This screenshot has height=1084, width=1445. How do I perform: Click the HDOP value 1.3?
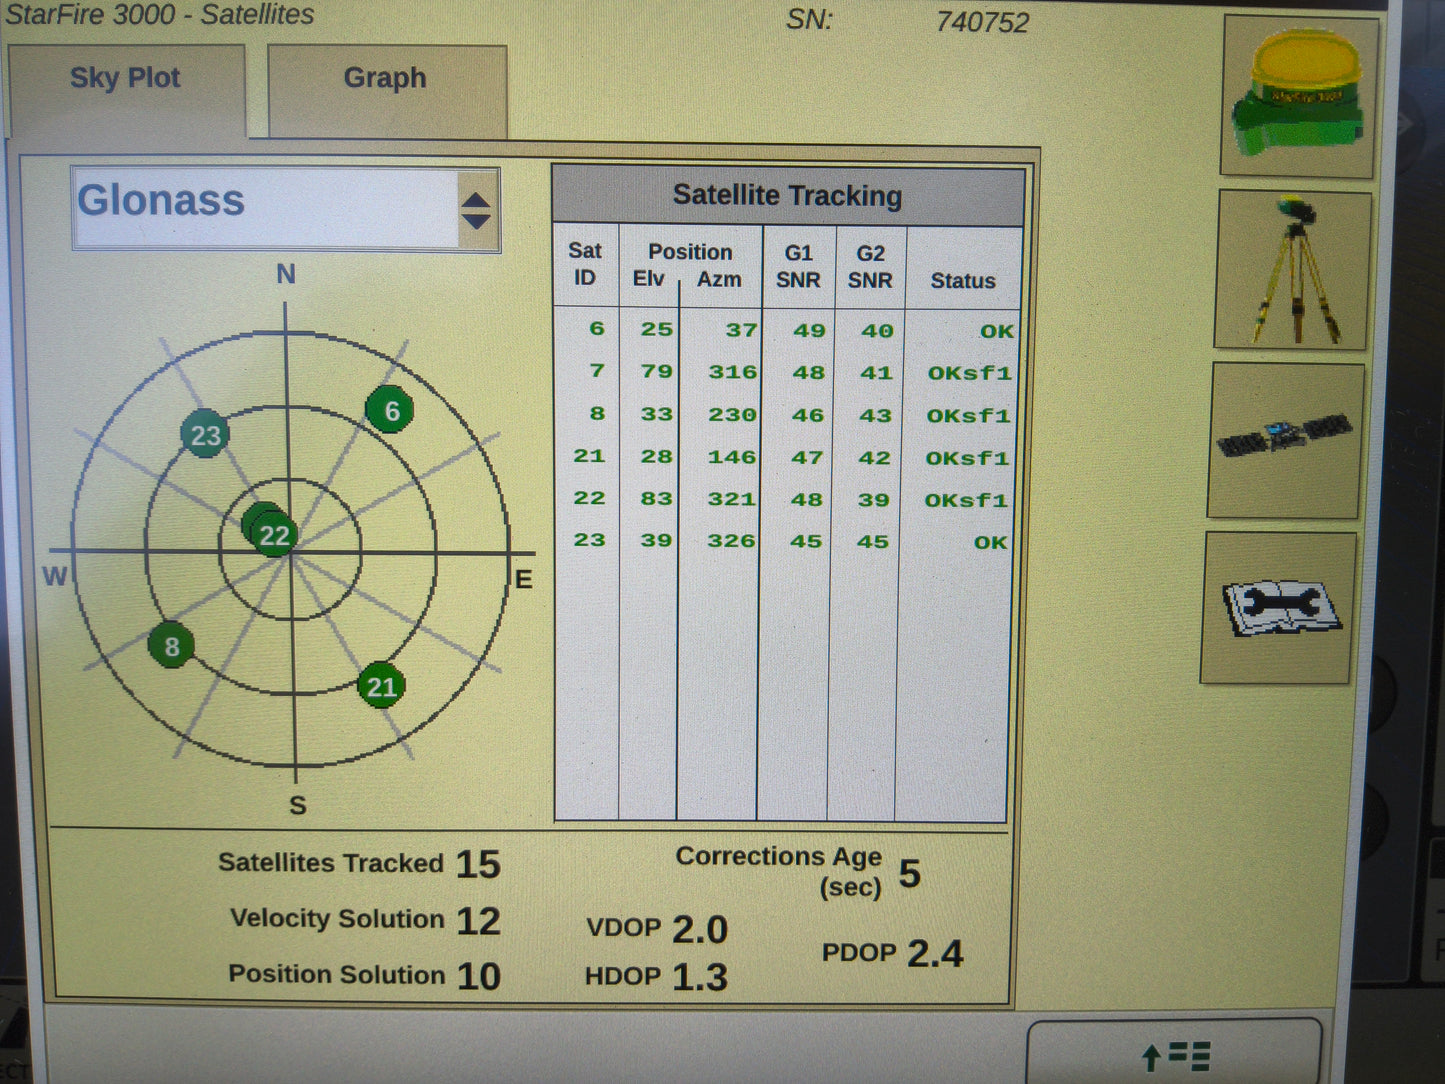(699, 977)
